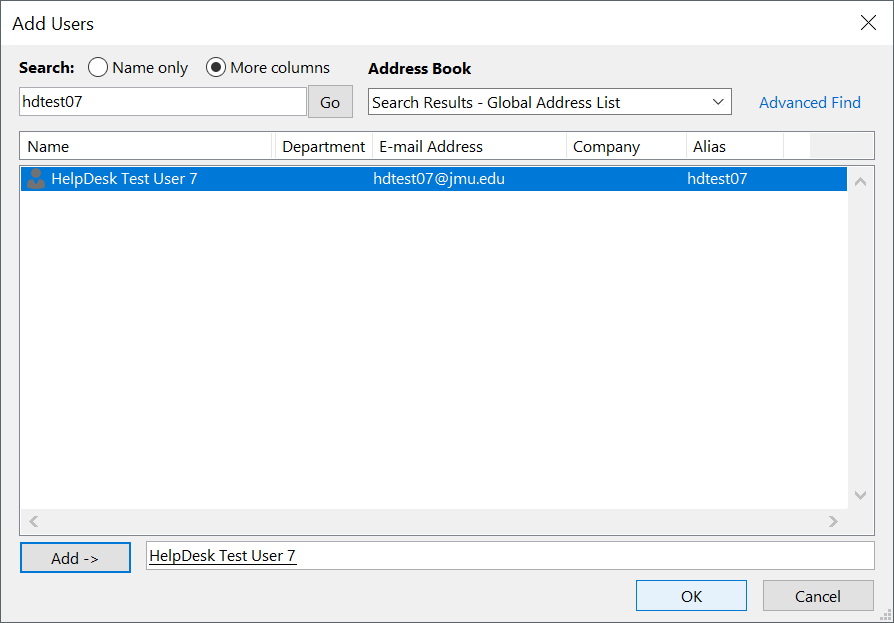The width and height of the screenshot is (894, 623).
Task: Click the user icon beside HelpDesk Test User 7
Action: pyautogui.click(x=36, y=178)
